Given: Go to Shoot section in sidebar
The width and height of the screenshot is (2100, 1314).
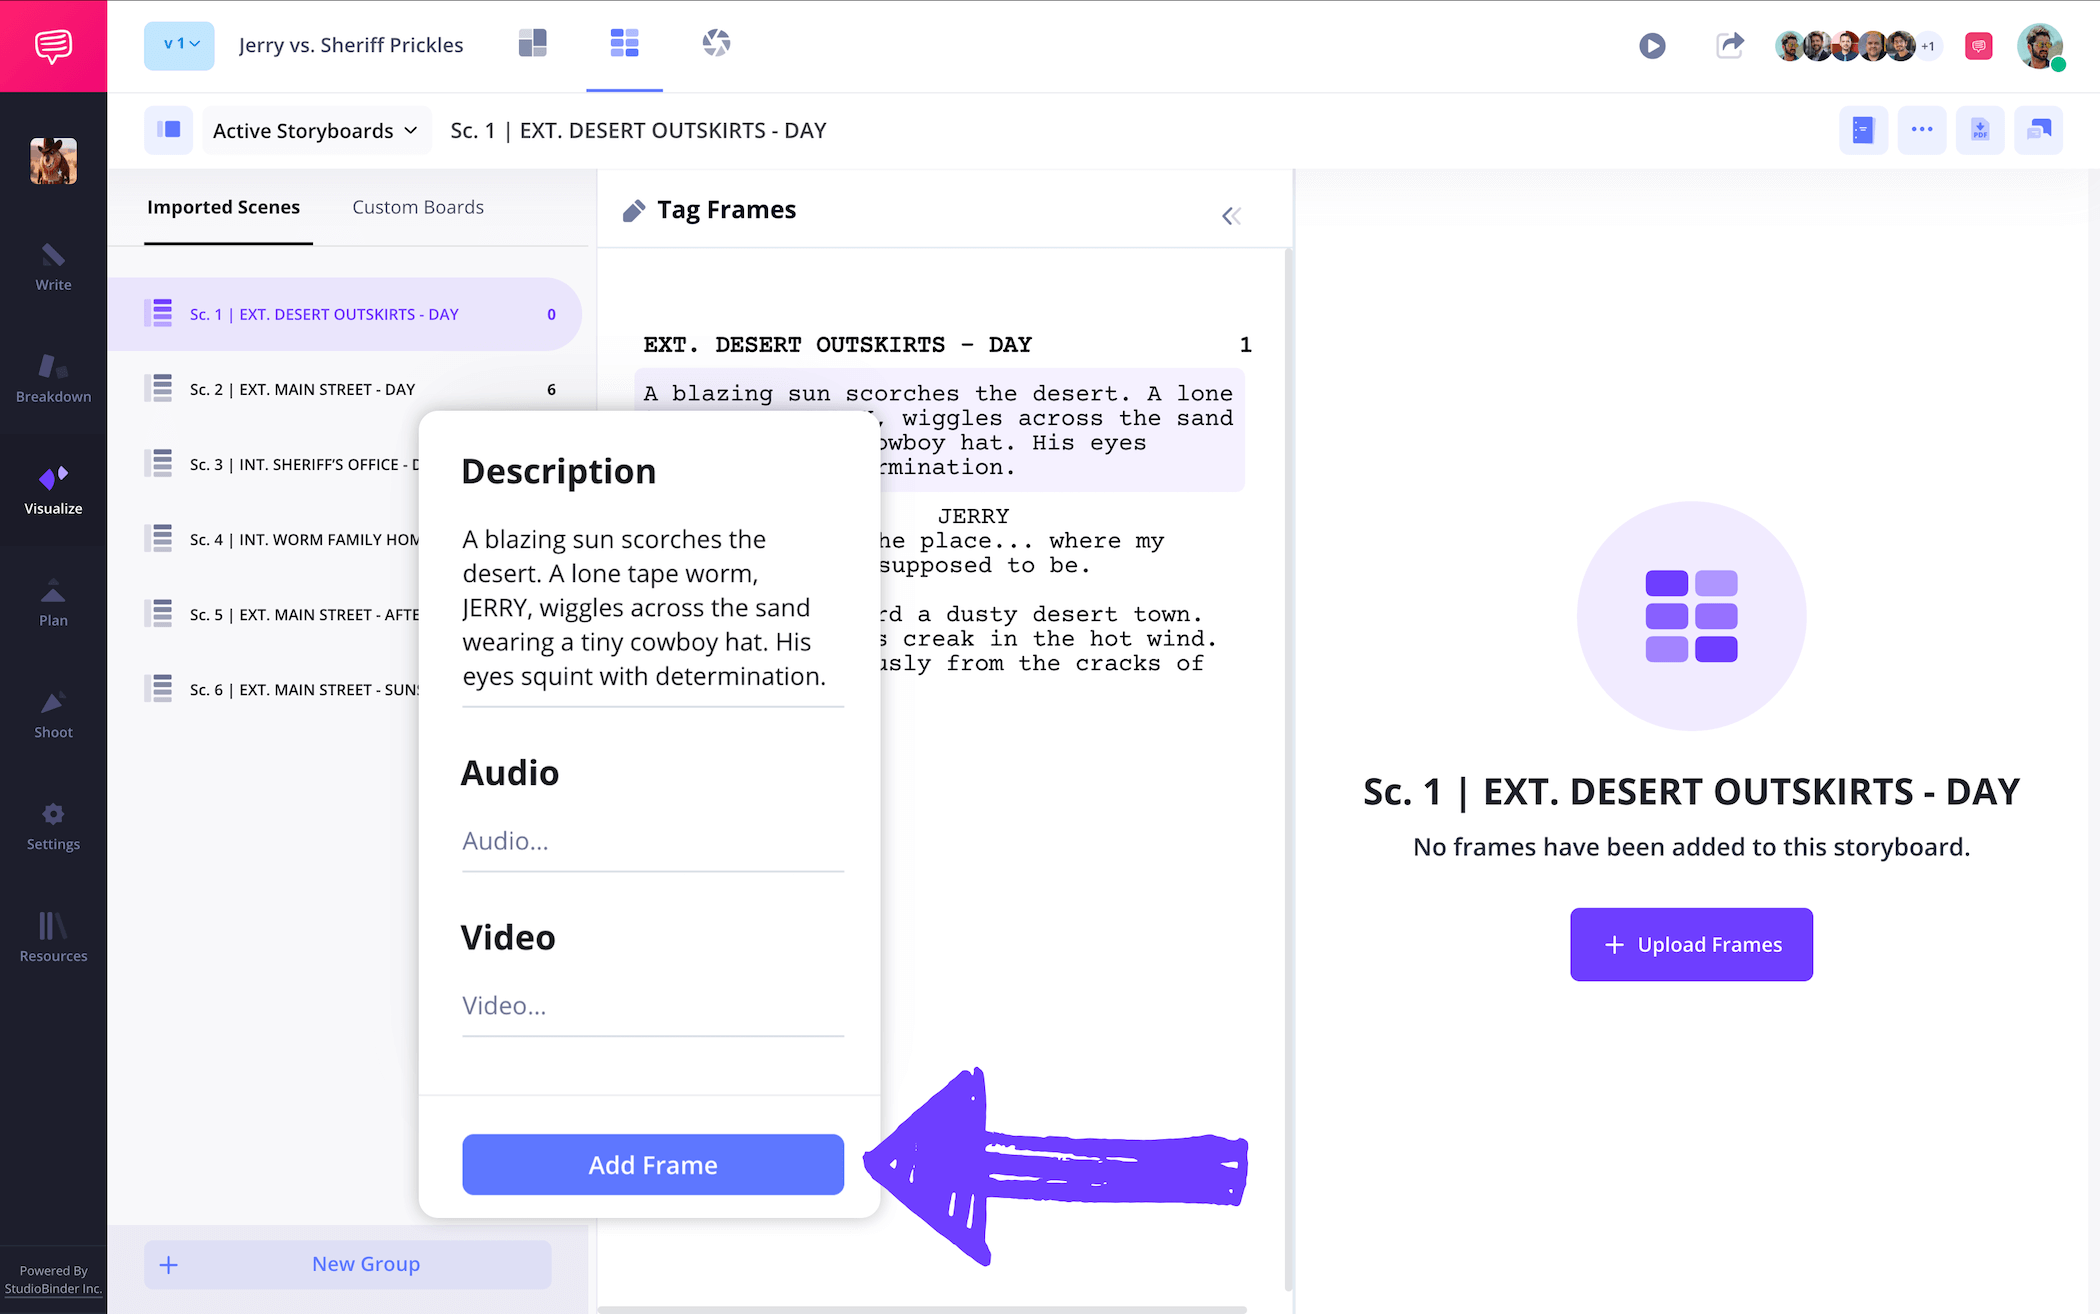Looking at the screenshot, I should tap(53, 715).
